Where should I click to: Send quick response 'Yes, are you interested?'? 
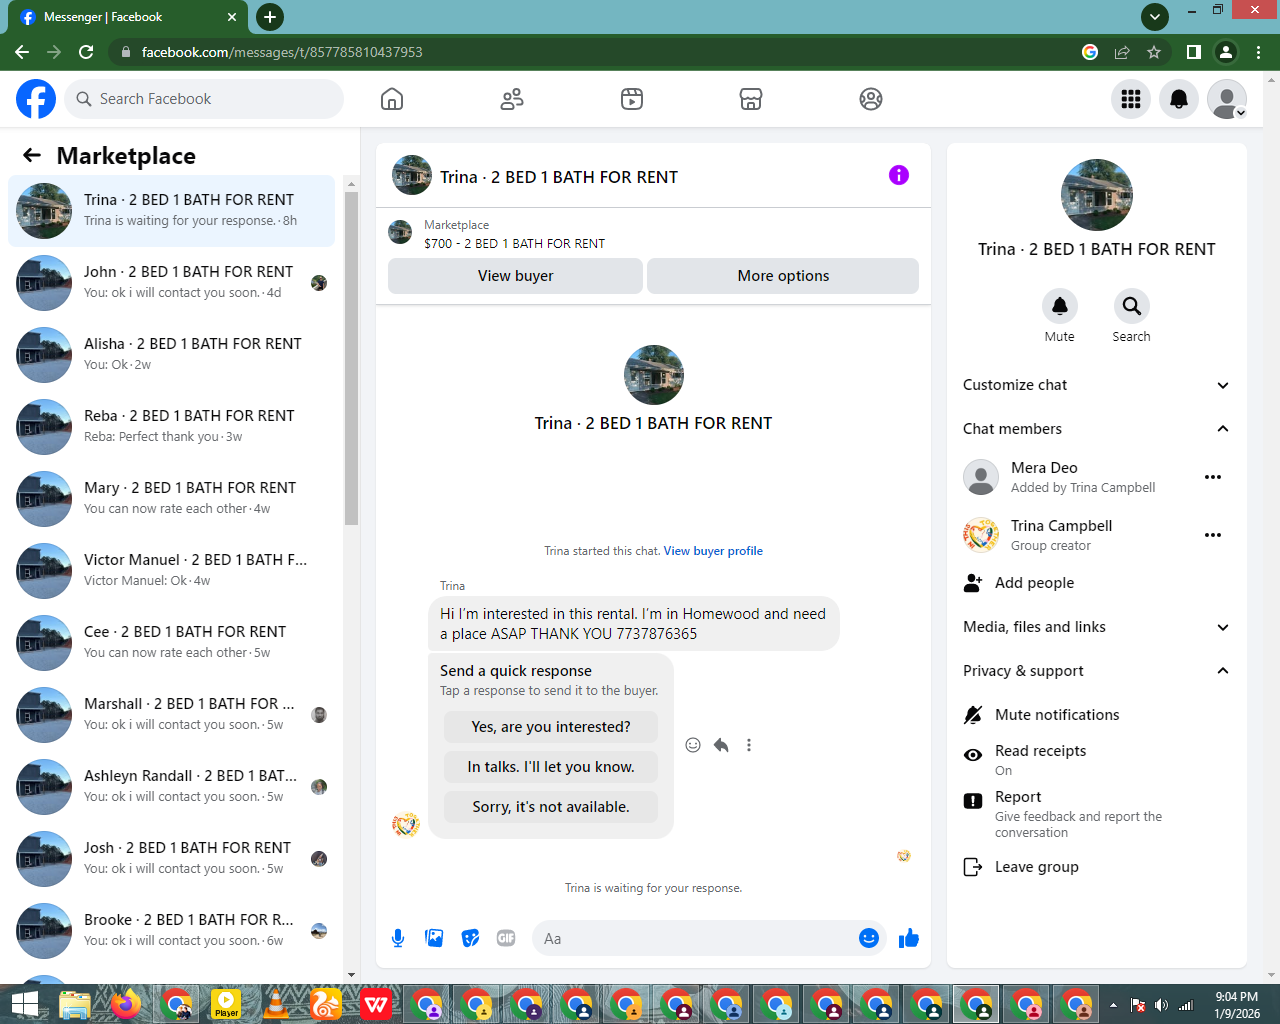(551, 727)
